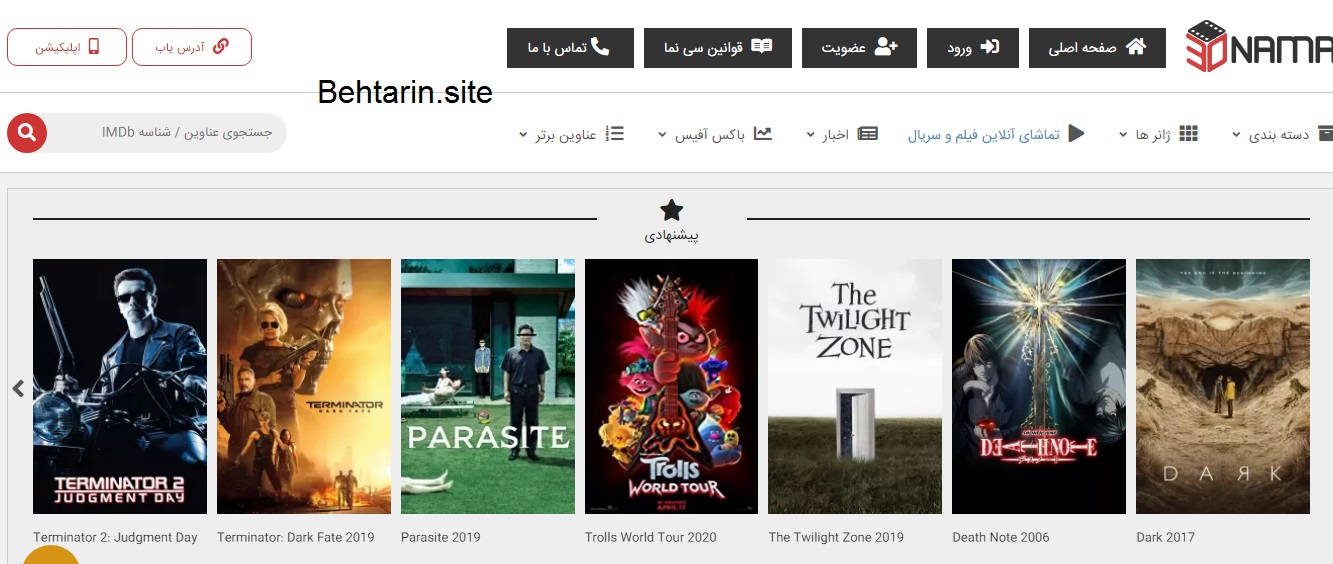The height and width of the screenshot is (564, 1333).
Task: Click the open book icon beside قوانین سی نما
Action: point(762,47)
